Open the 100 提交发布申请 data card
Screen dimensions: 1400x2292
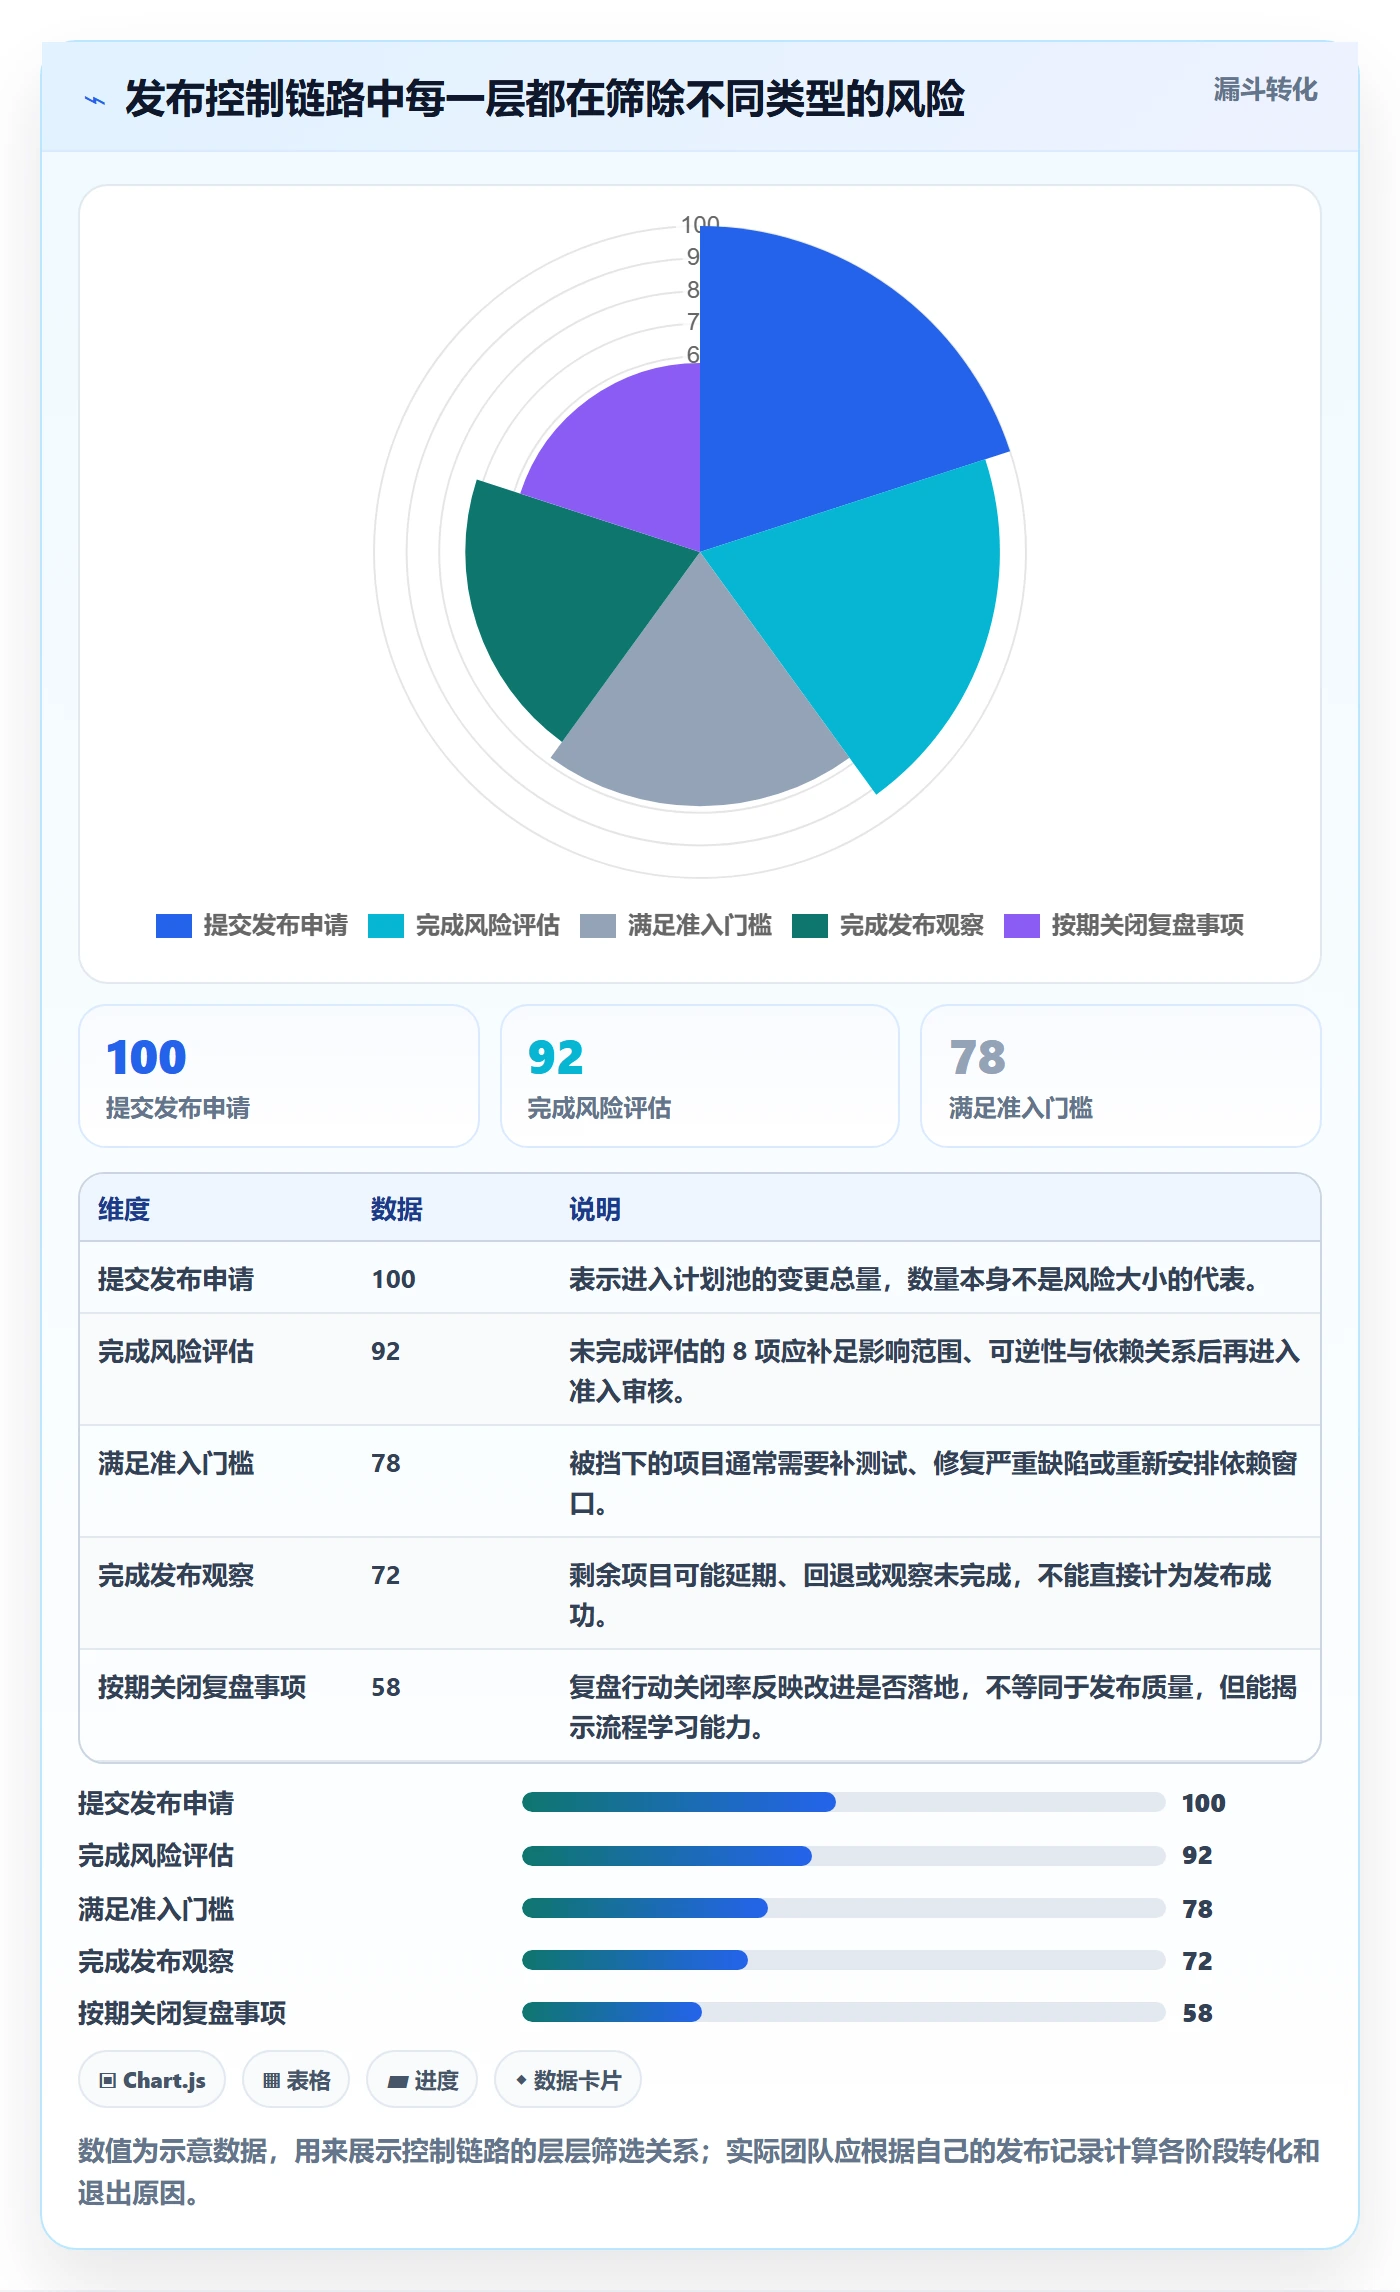279,1076
